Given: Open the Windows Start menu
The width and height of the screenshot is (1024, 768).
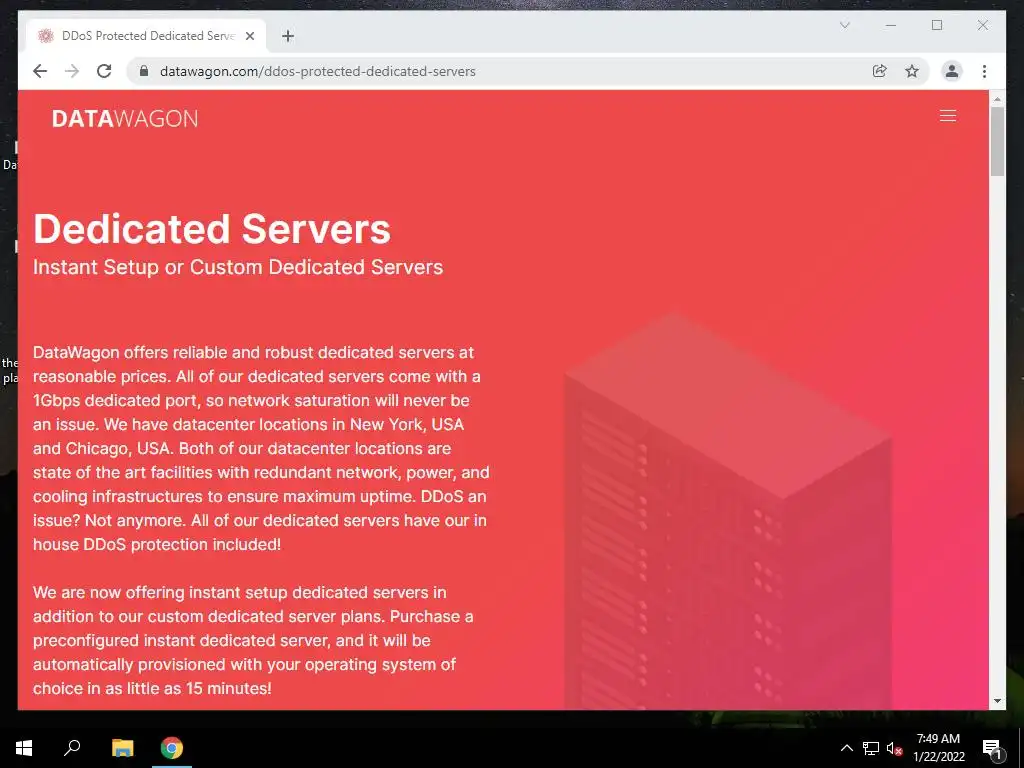Looking at the screenshot, I should pyautogui.click(x=24, y=748).
